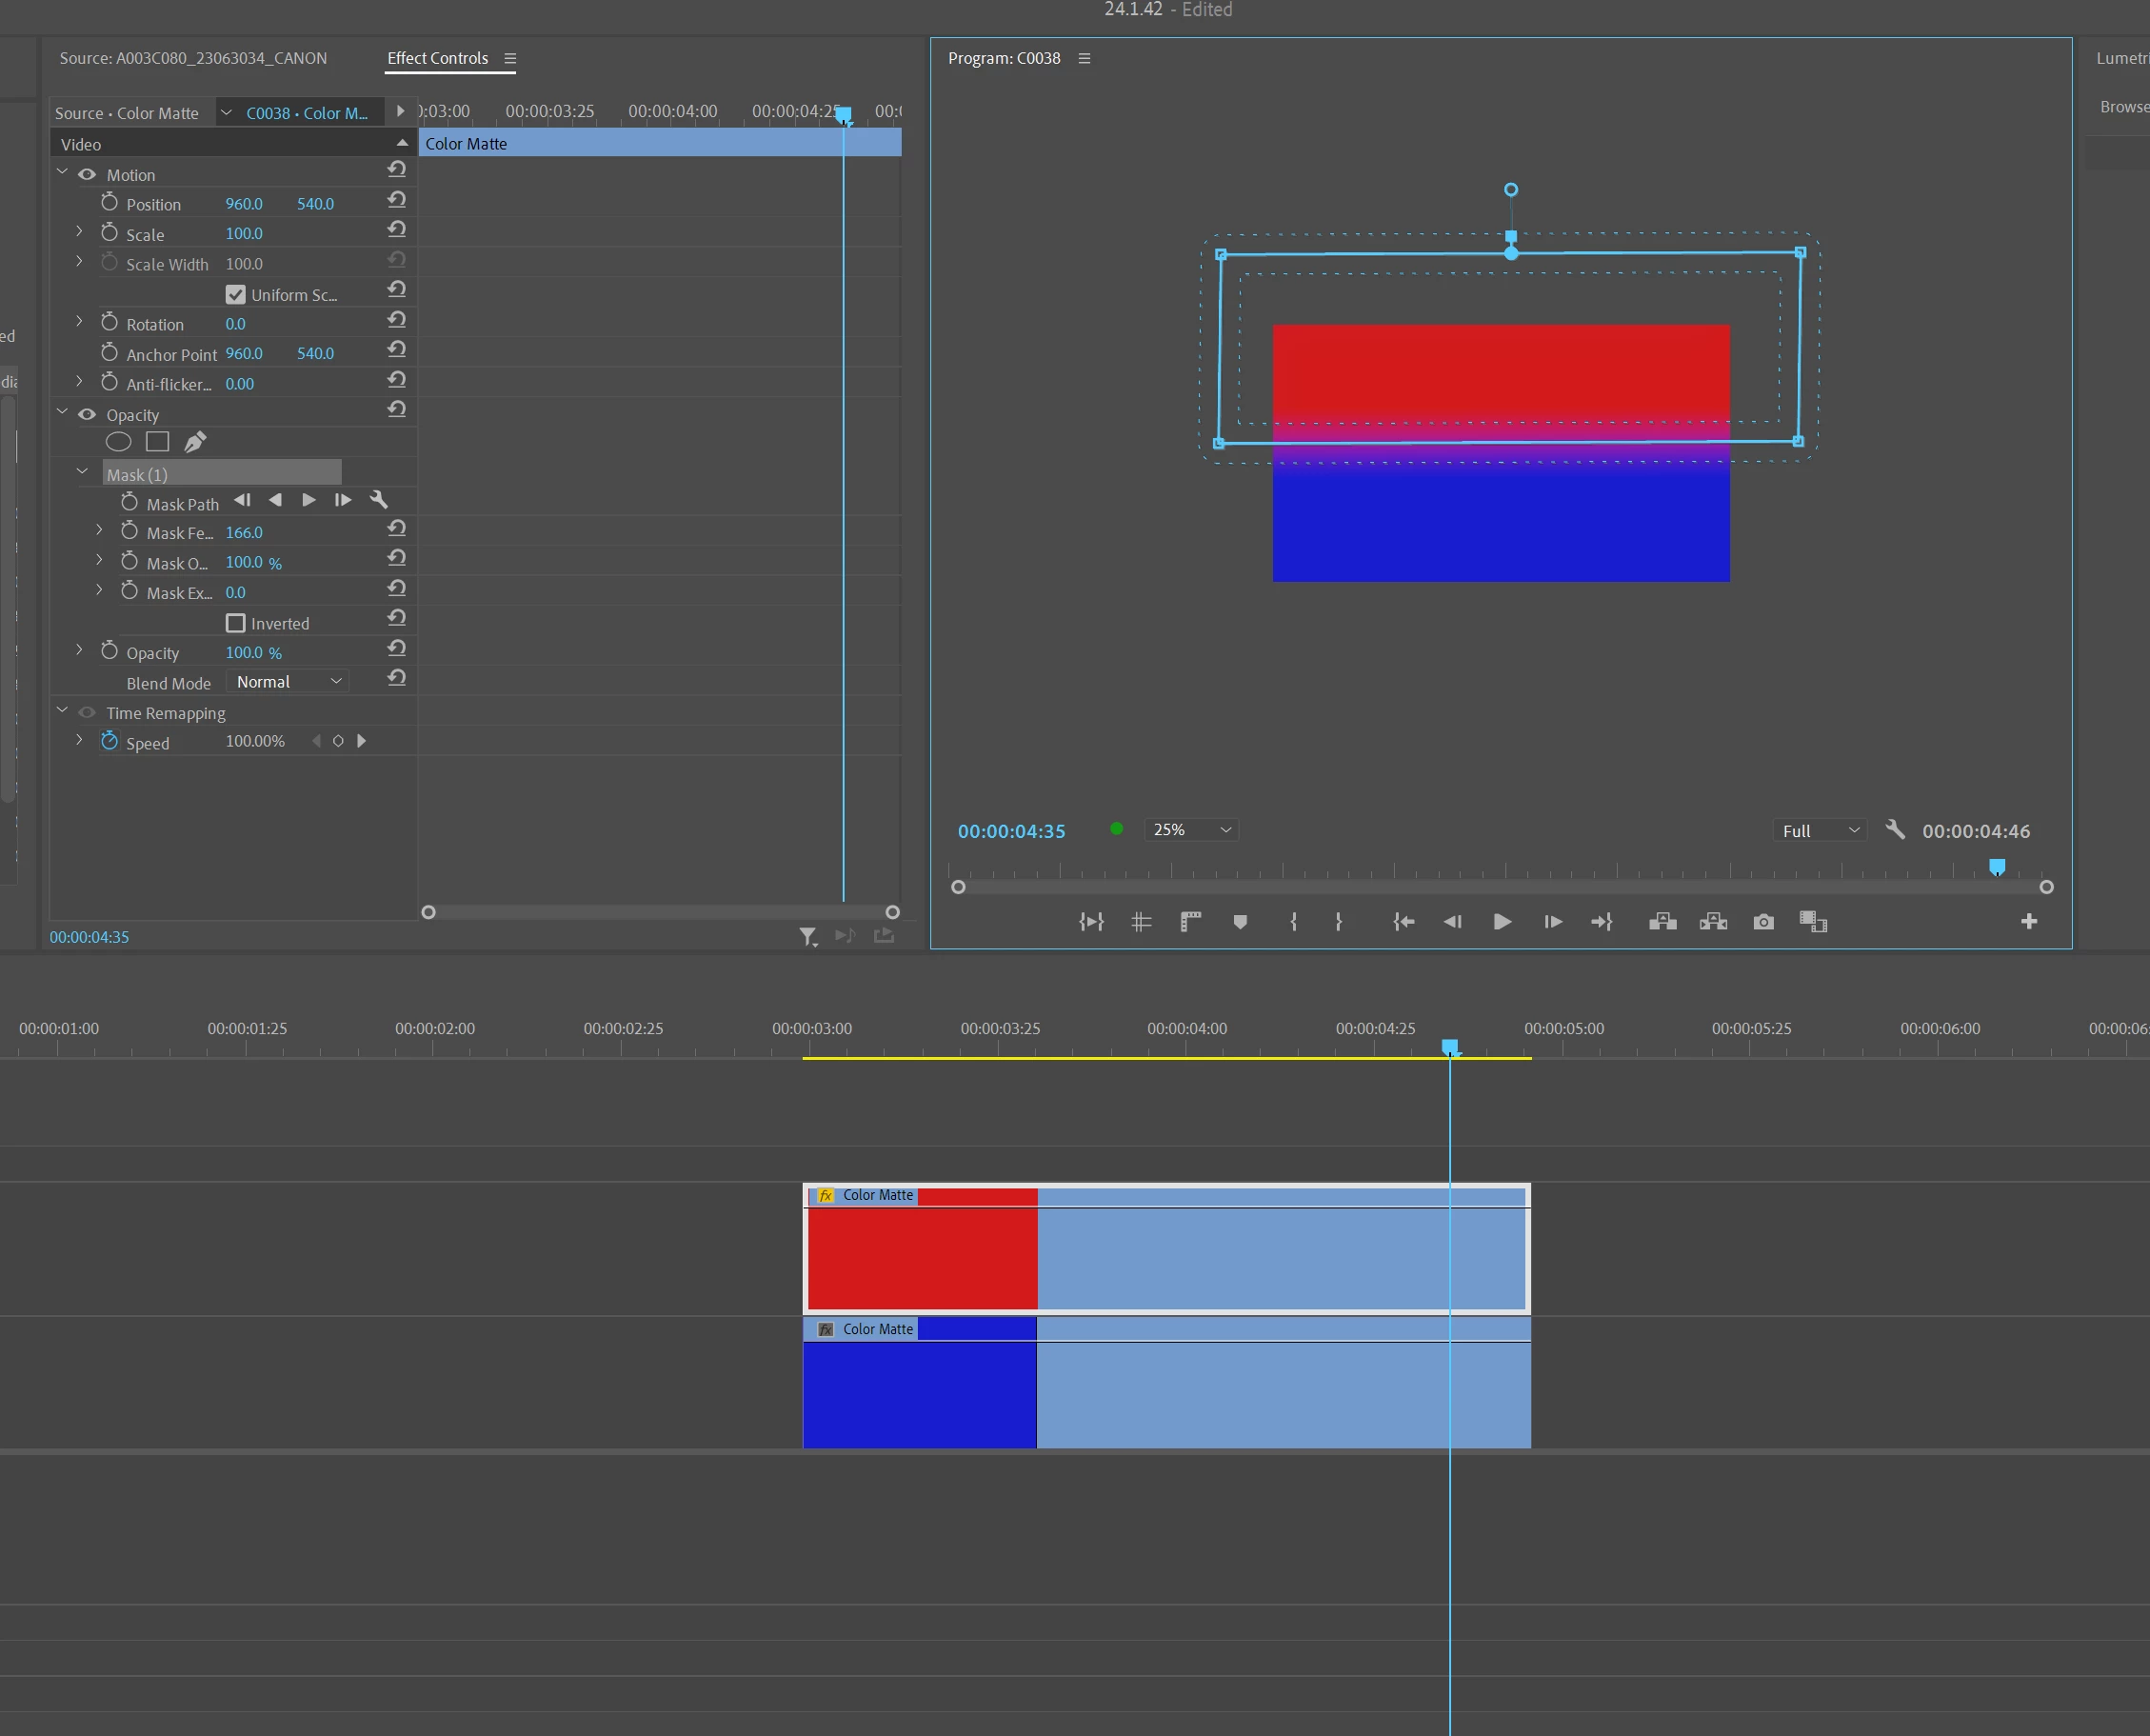The width and height of the screenshot is (2150, 1736).
Task: Enable the Inverted mask checkbox
Action: [235, 623]
